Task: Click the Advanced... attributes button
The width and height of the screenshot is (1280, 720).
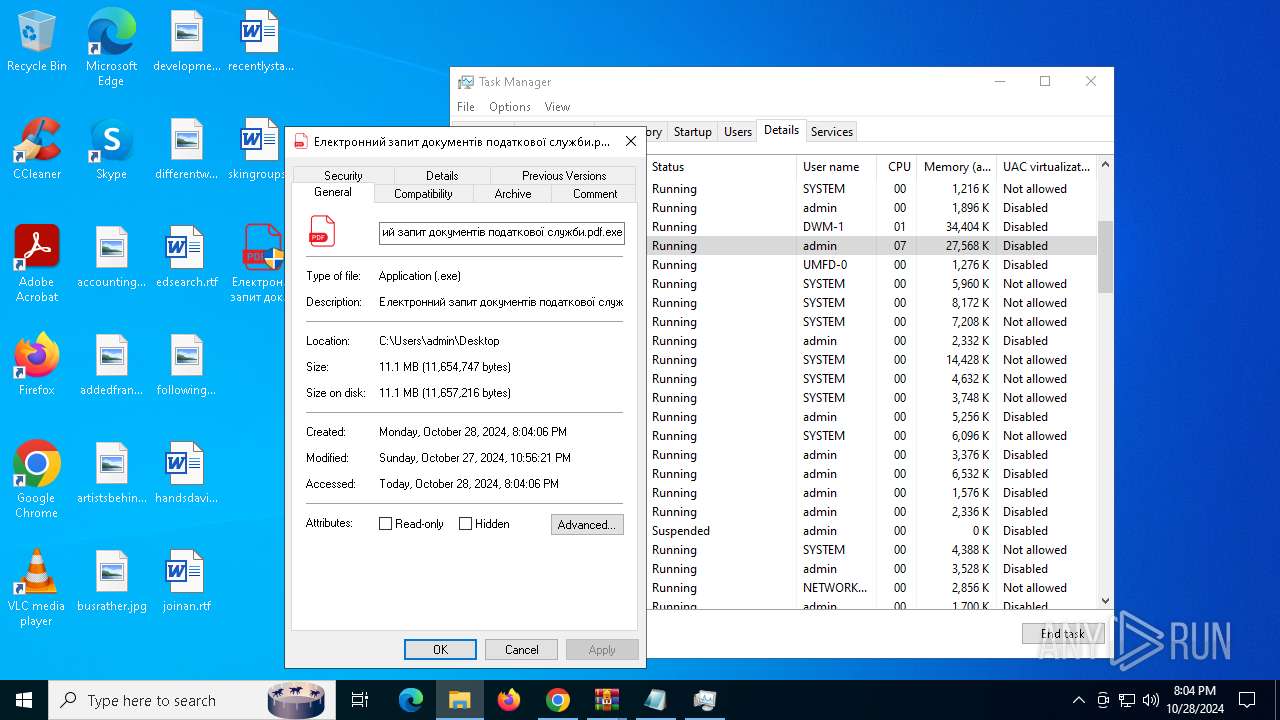Action: tap(587, 524)
